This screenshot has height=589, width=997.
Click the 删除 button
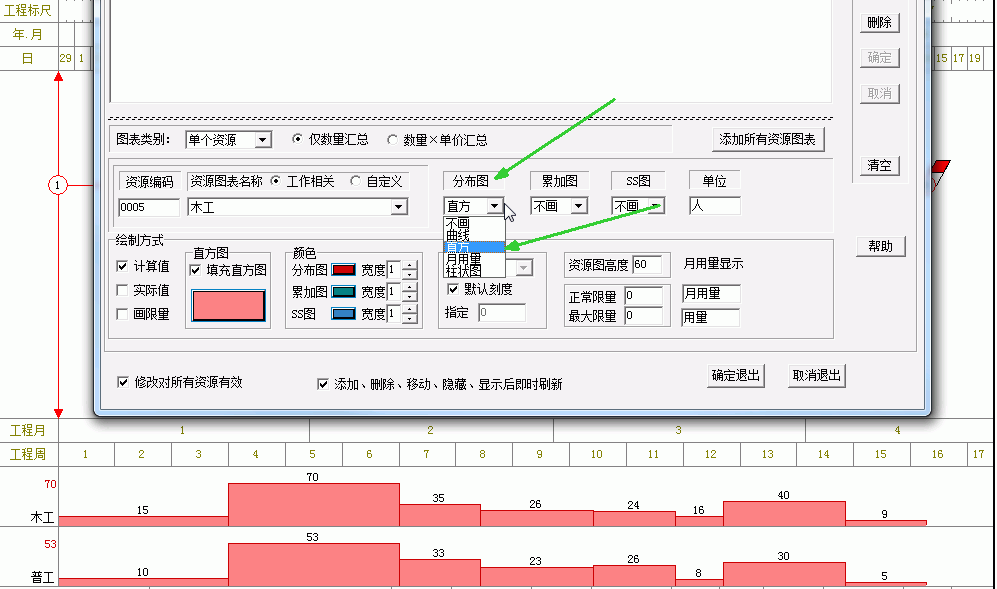(x=879, y=22)
